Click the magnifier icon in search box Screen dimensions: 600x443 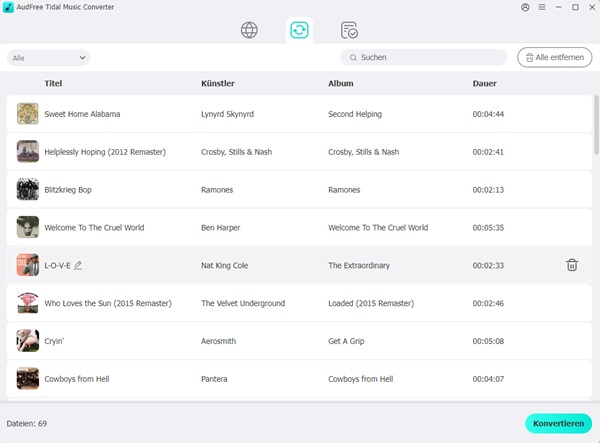point(353,58)
